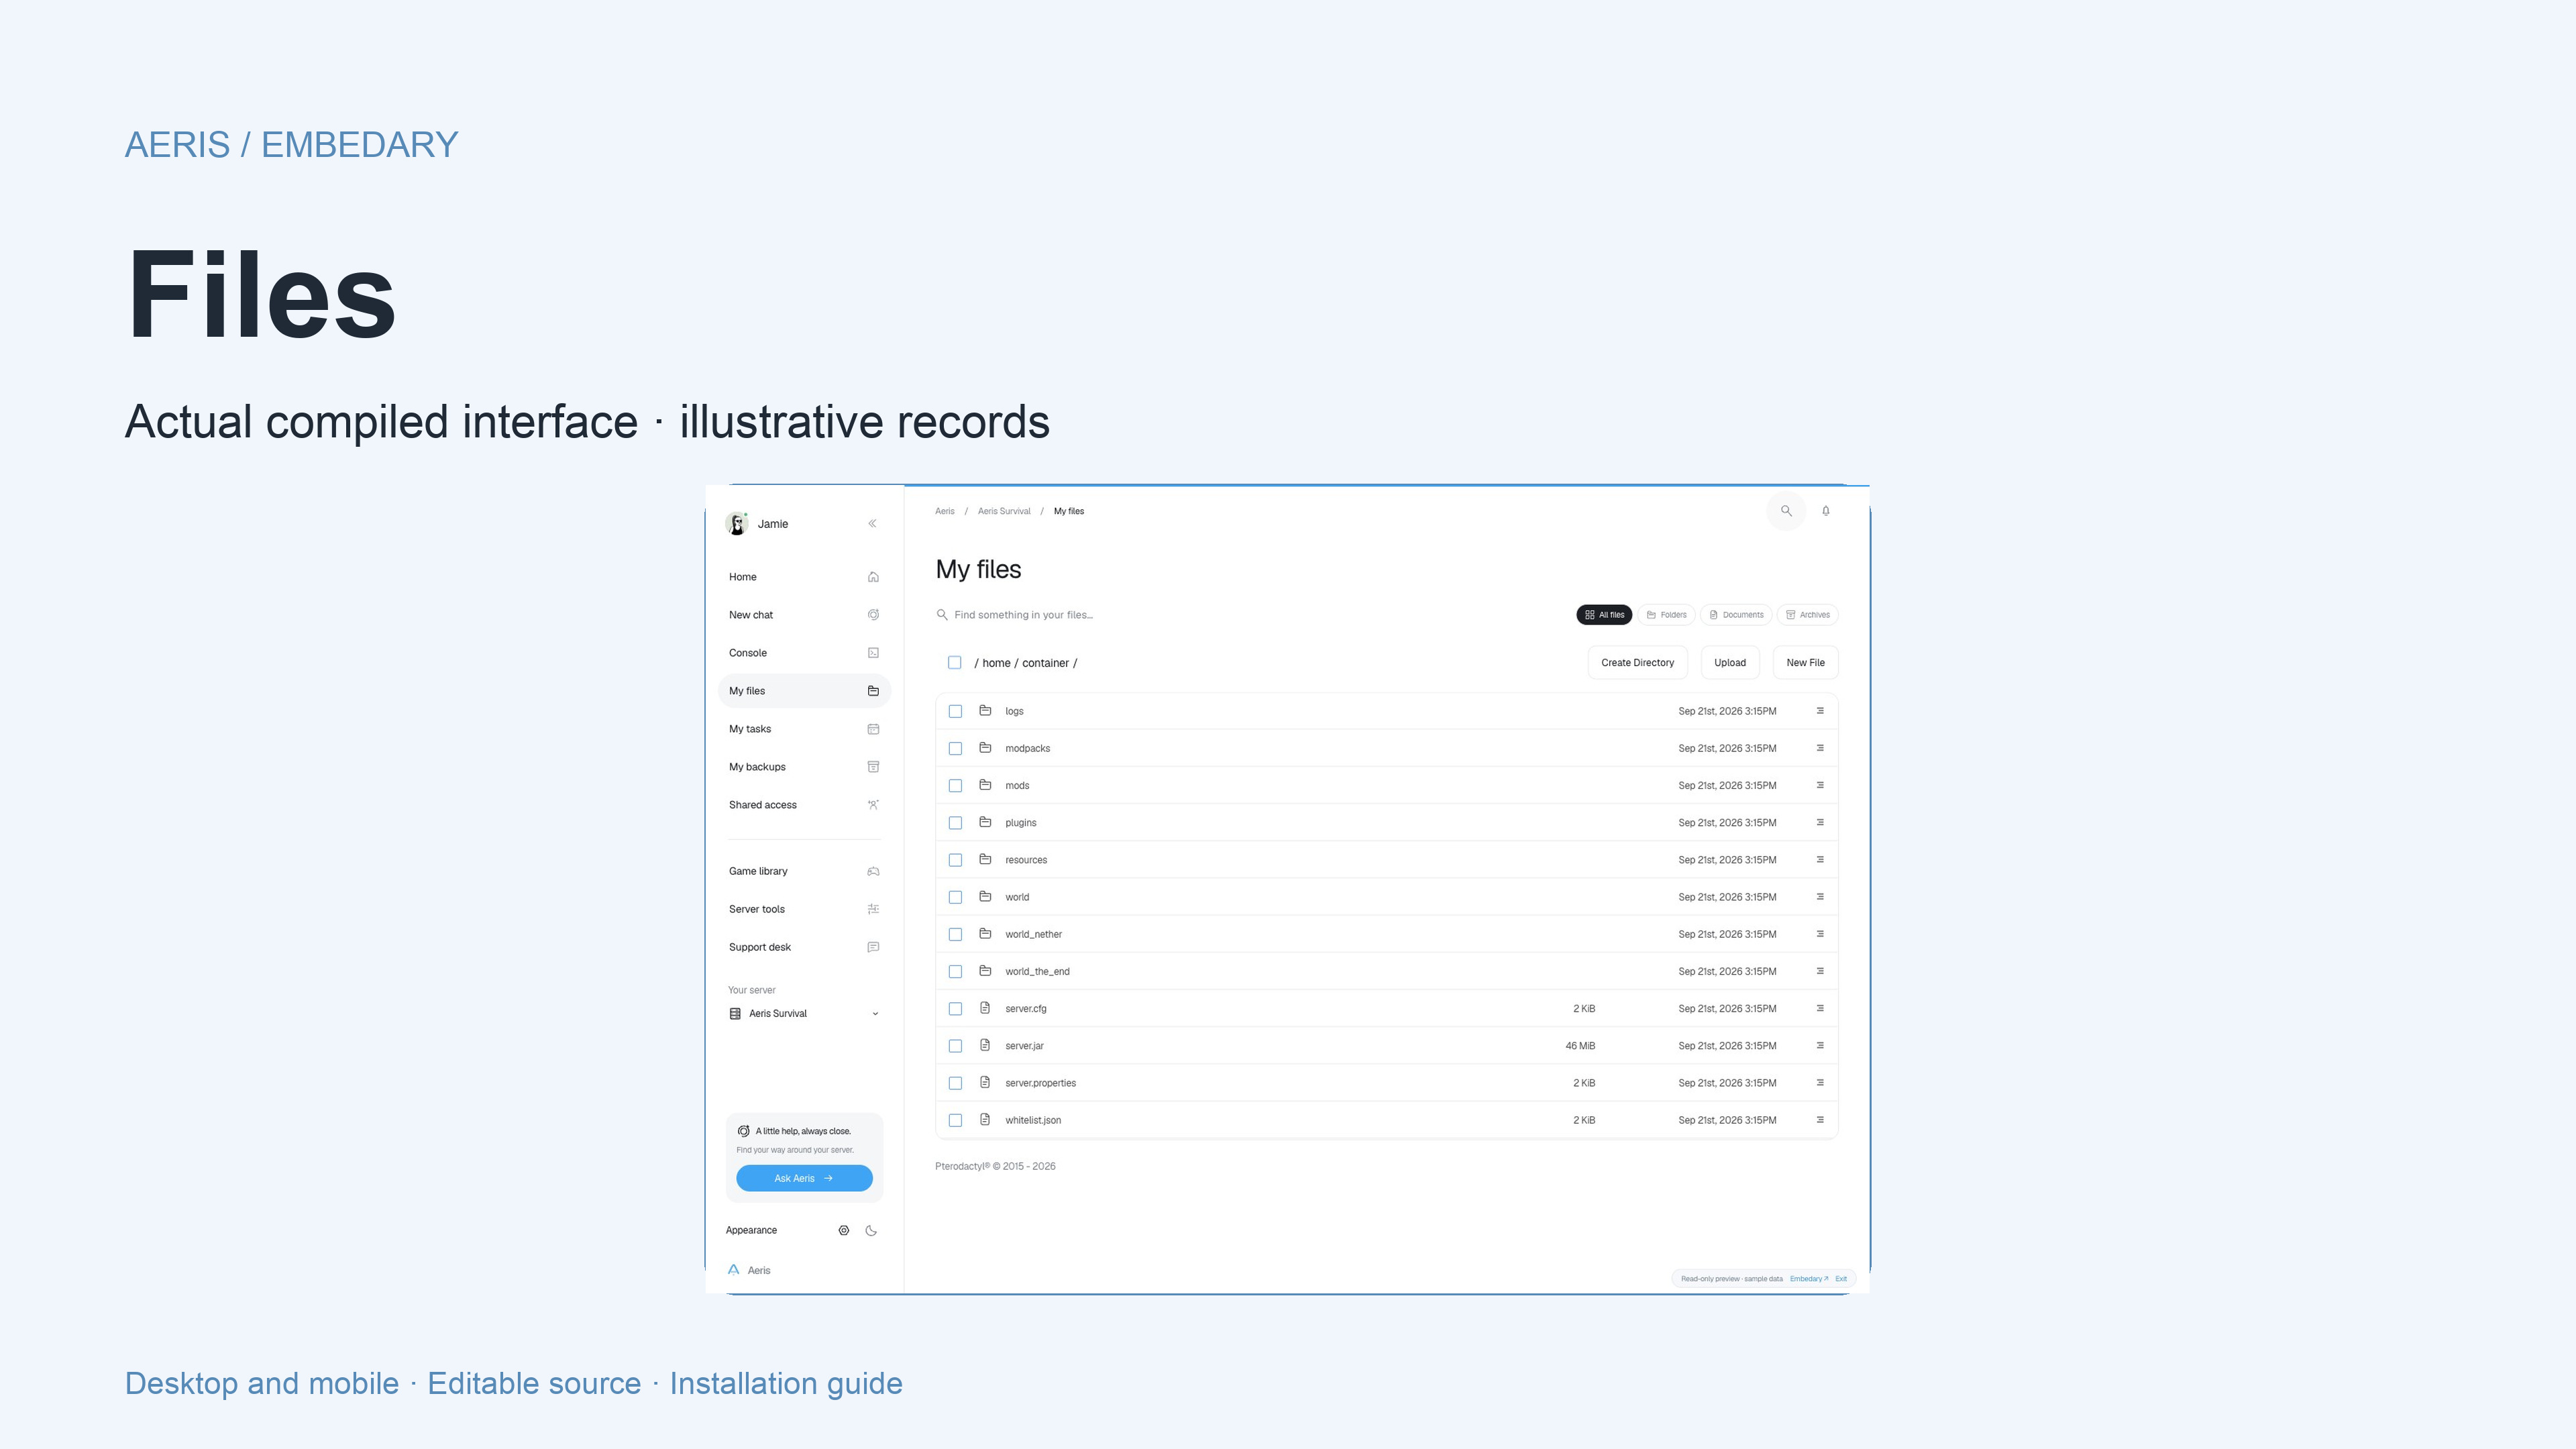The image size is (2576, 1449).
Task: Check the world_nether checkbox
Action: click(956, 935)
